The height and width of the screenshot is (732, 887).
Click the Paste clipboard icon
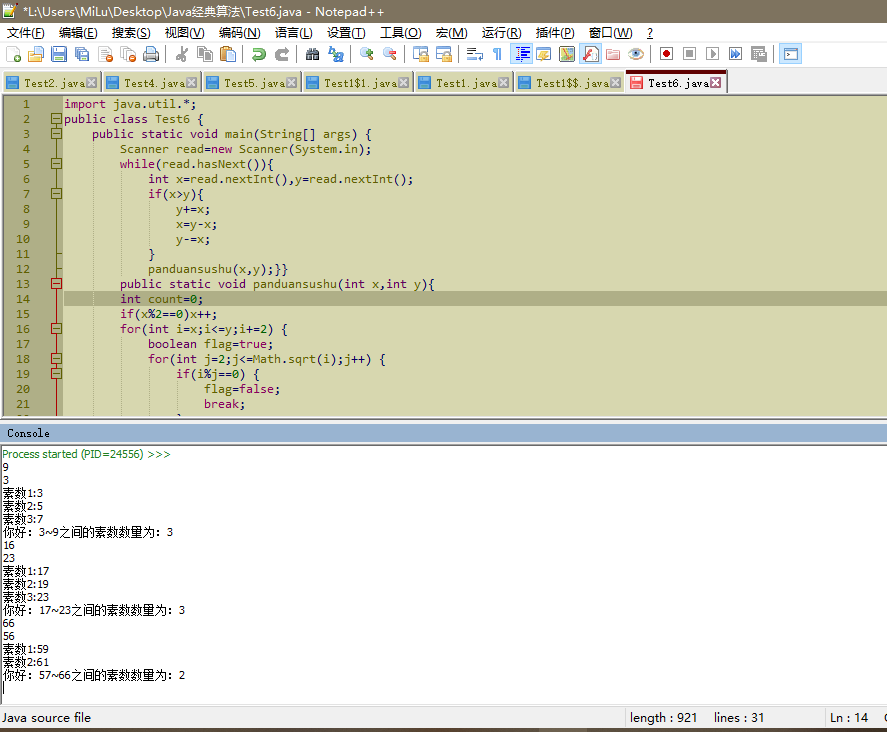click(x=228, y=54)
